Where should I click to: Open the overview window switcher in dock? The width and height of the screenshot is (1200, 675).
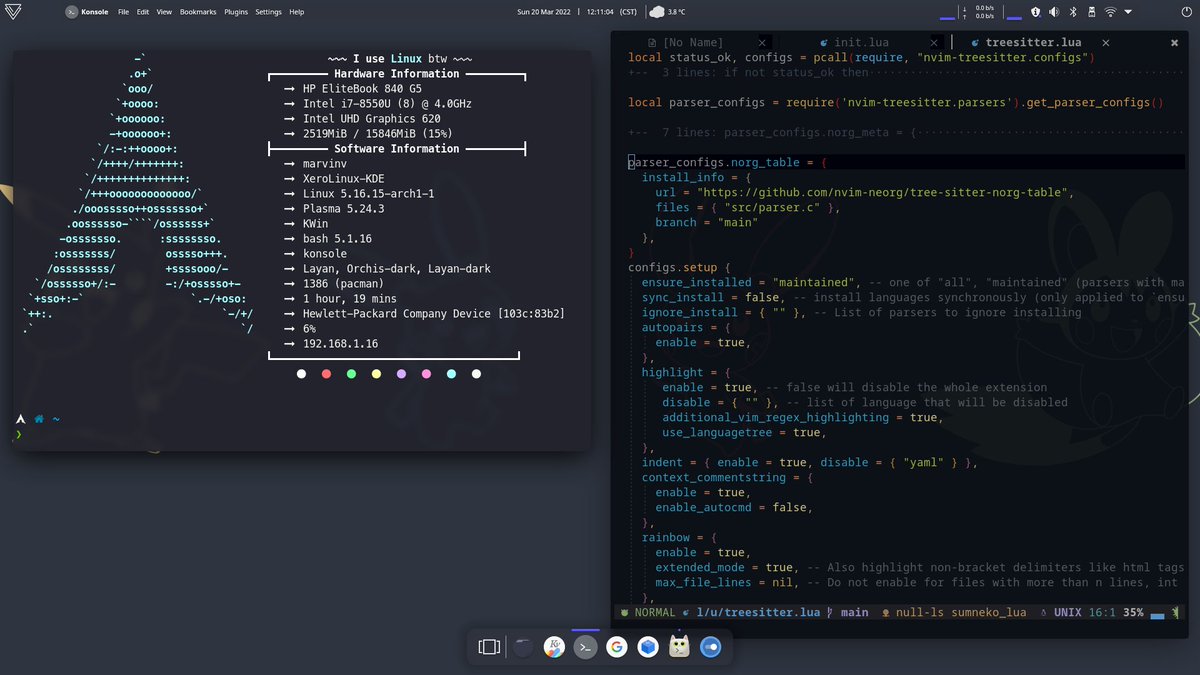point(489,647)
